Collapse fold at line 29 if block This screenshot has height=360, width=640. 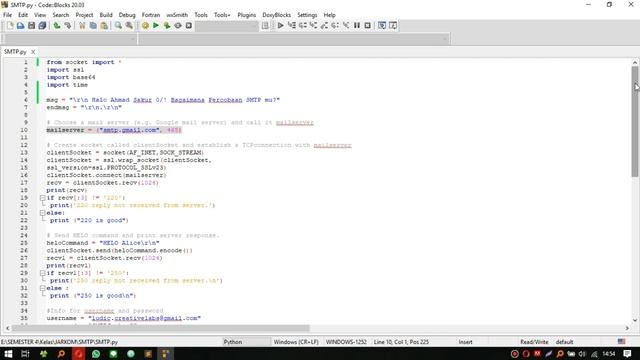pyautogui.click(x=42, y=273)
